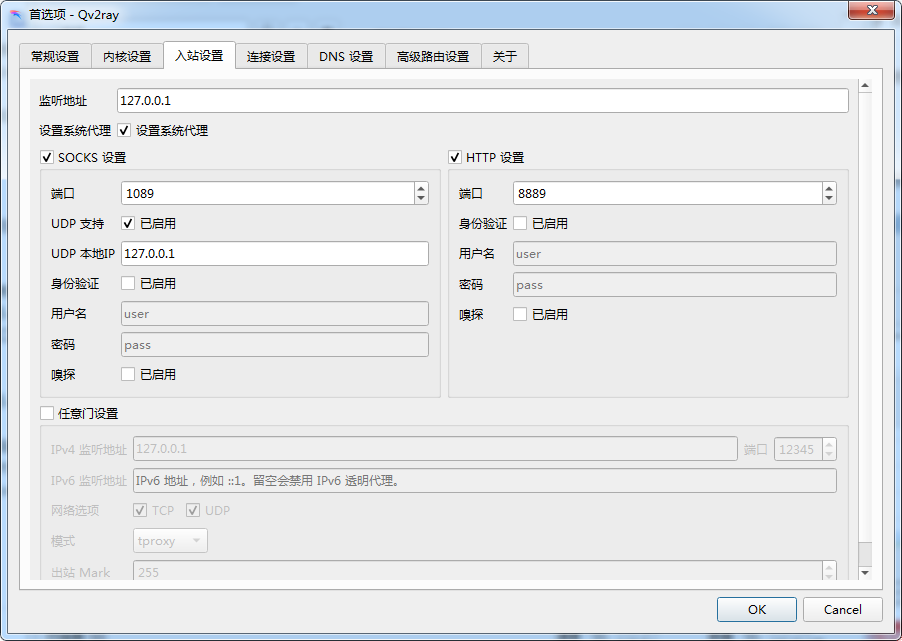902x641 pixels.
Task: Go to the 连接设置 tab
Action: pyautogui.click(x=271, y=56)
